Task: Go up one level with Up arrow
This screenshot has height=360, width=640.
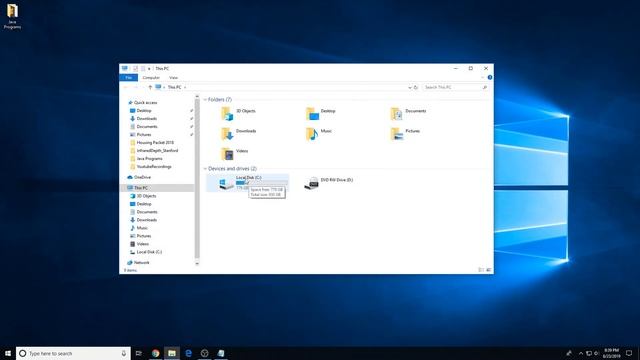Action: [x=150, y=87]
